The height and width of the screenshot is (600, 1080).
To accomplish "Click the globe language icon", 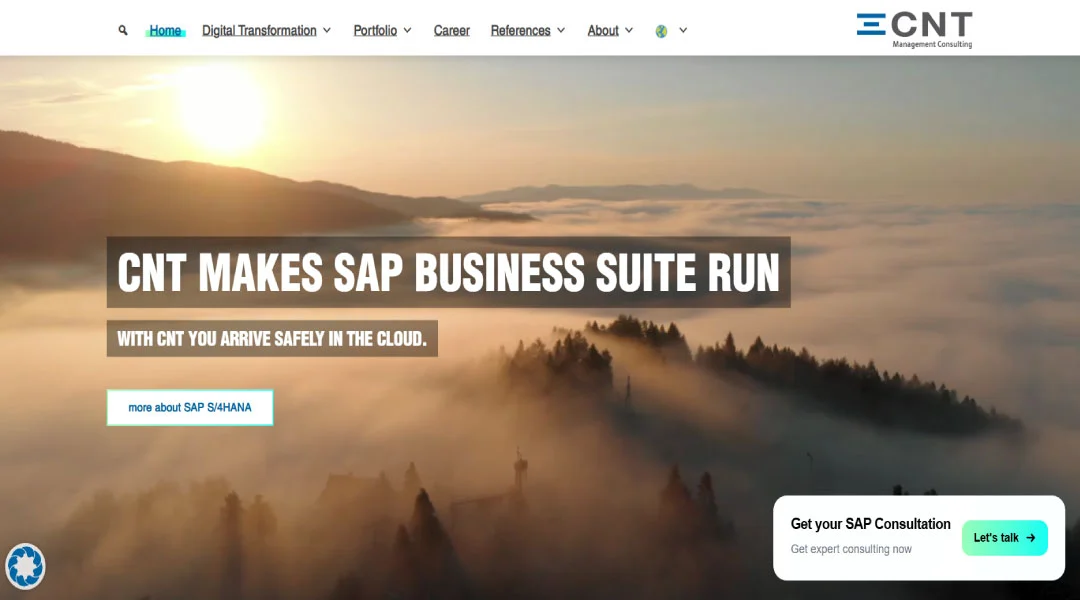I will pos(661,31).
